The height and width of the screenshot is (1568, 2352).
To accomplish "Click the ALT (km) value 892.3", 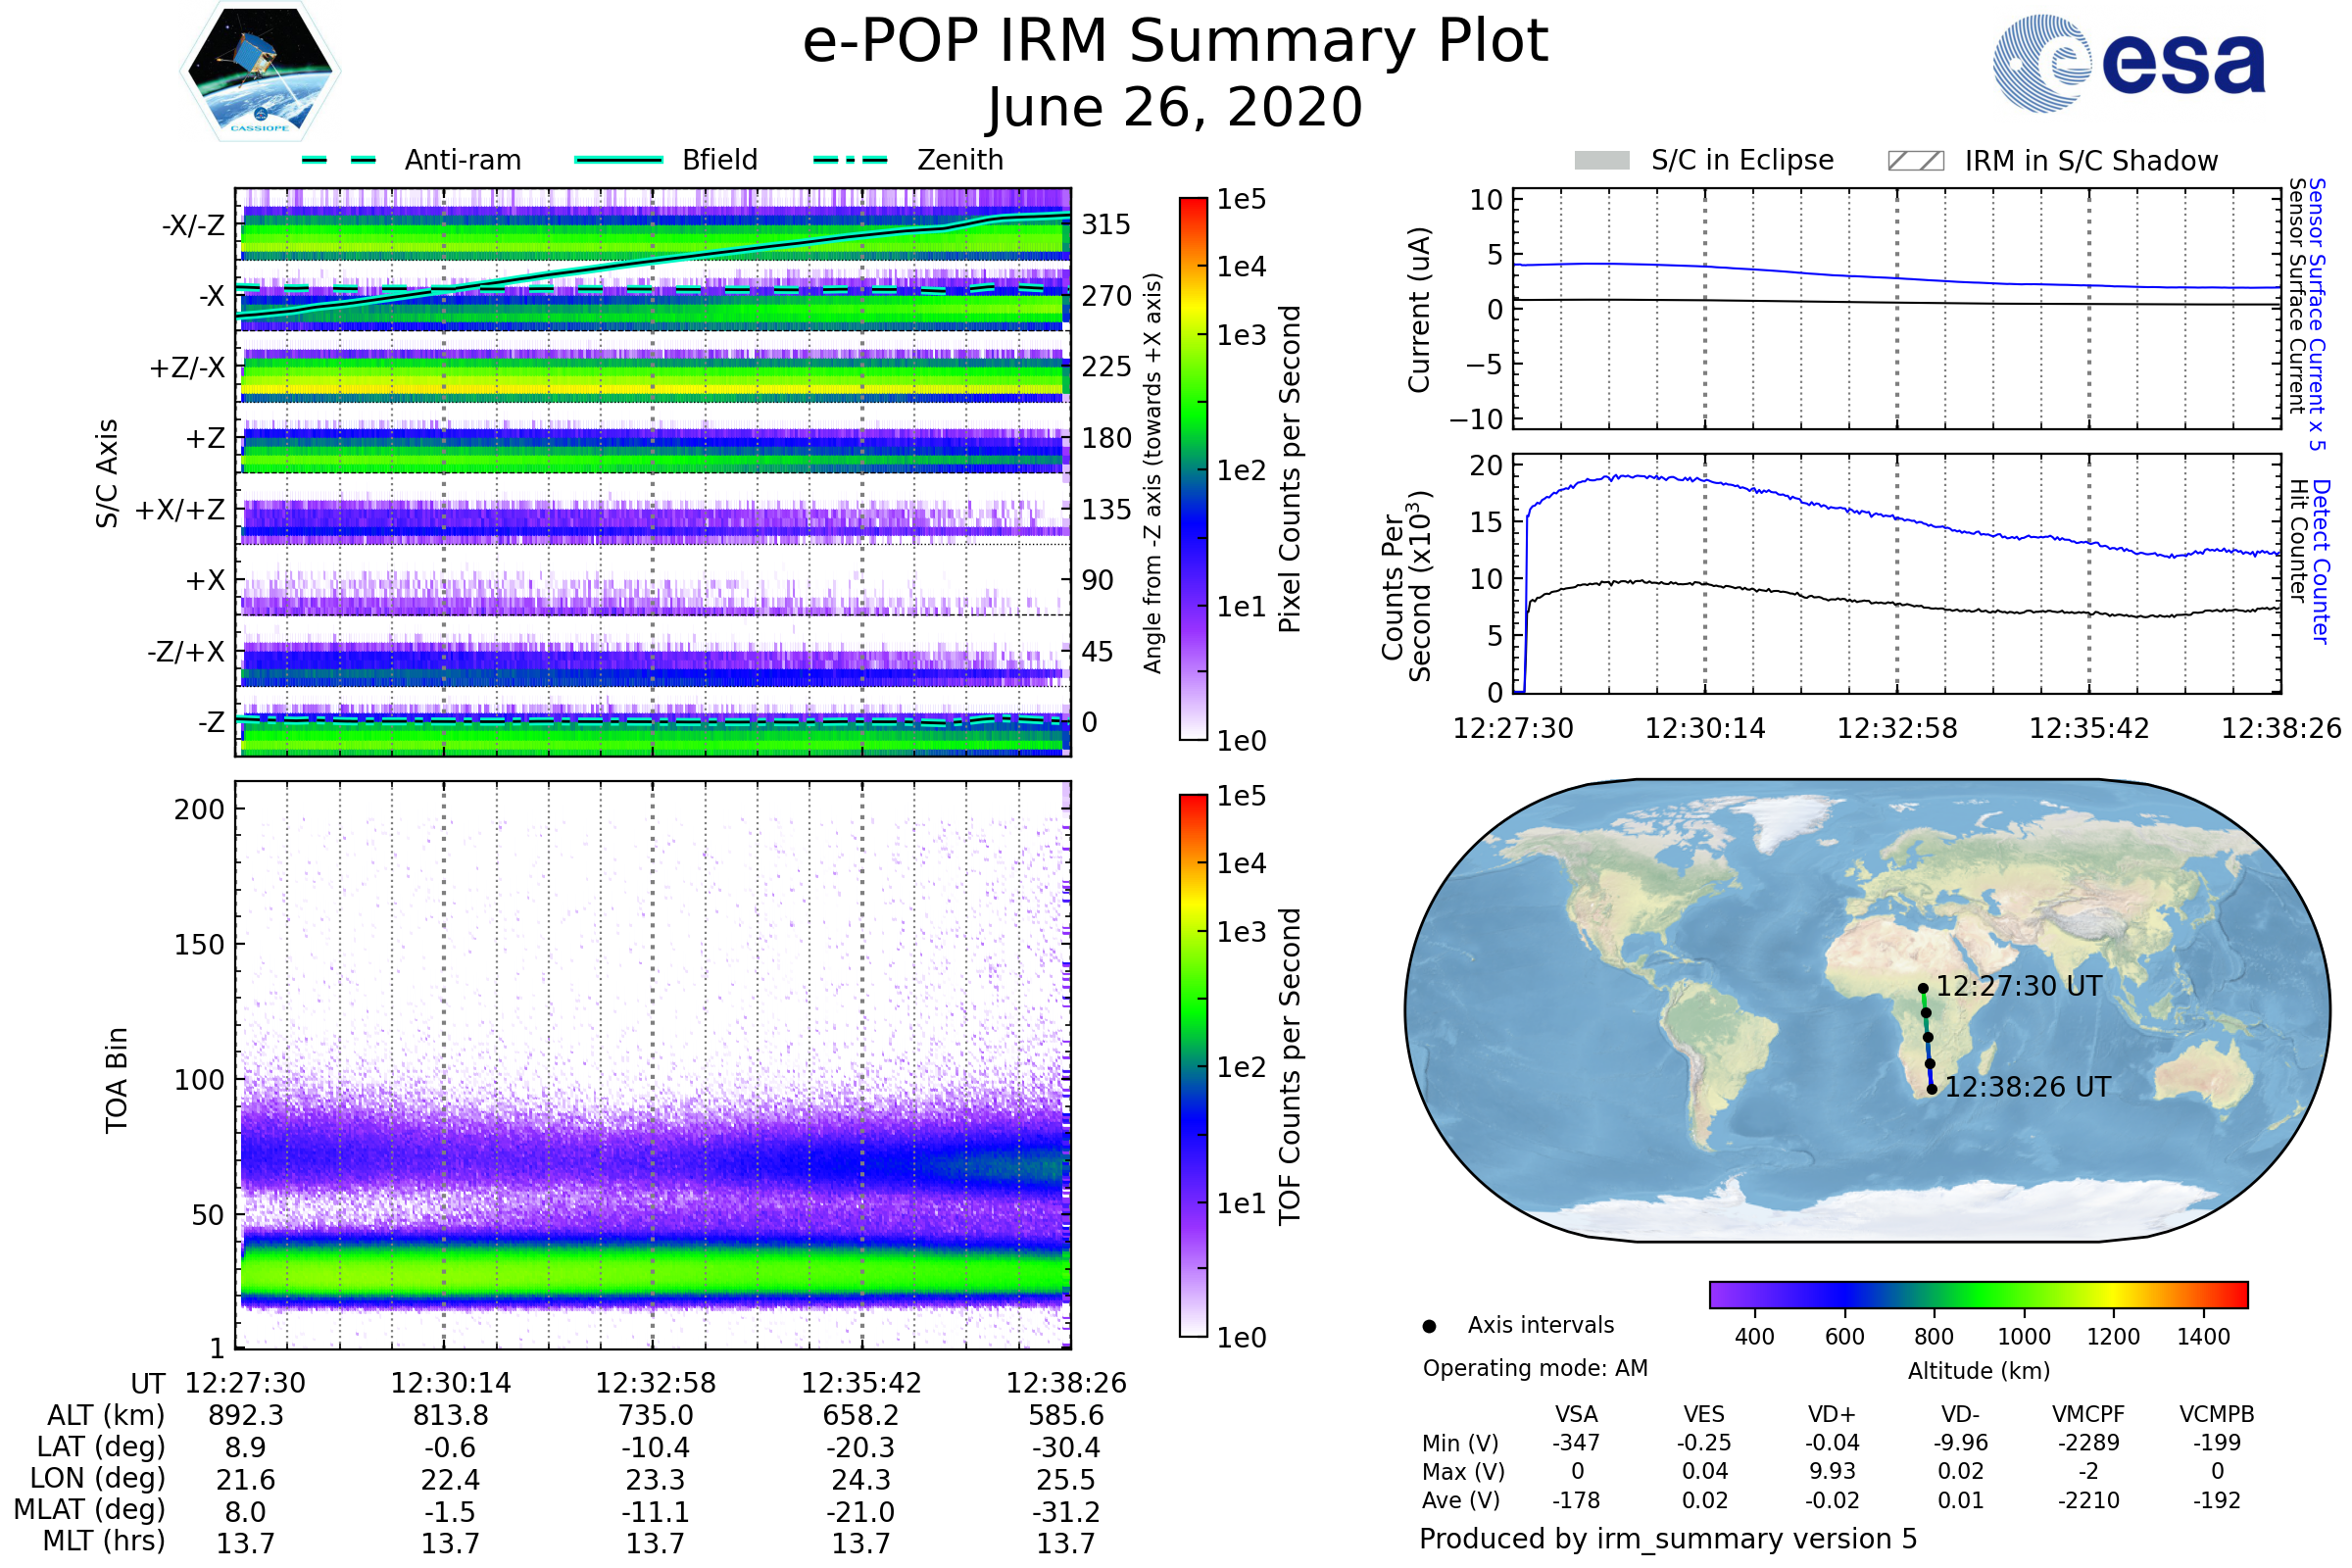I will tap(245, 1415).
